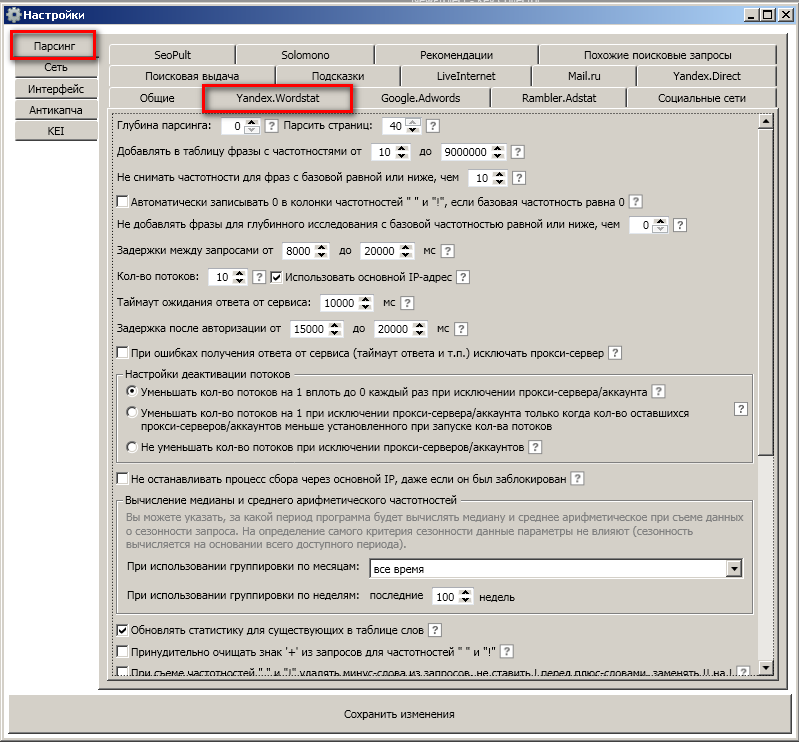Open help for first thread deactivation radio option

[658, 391]
